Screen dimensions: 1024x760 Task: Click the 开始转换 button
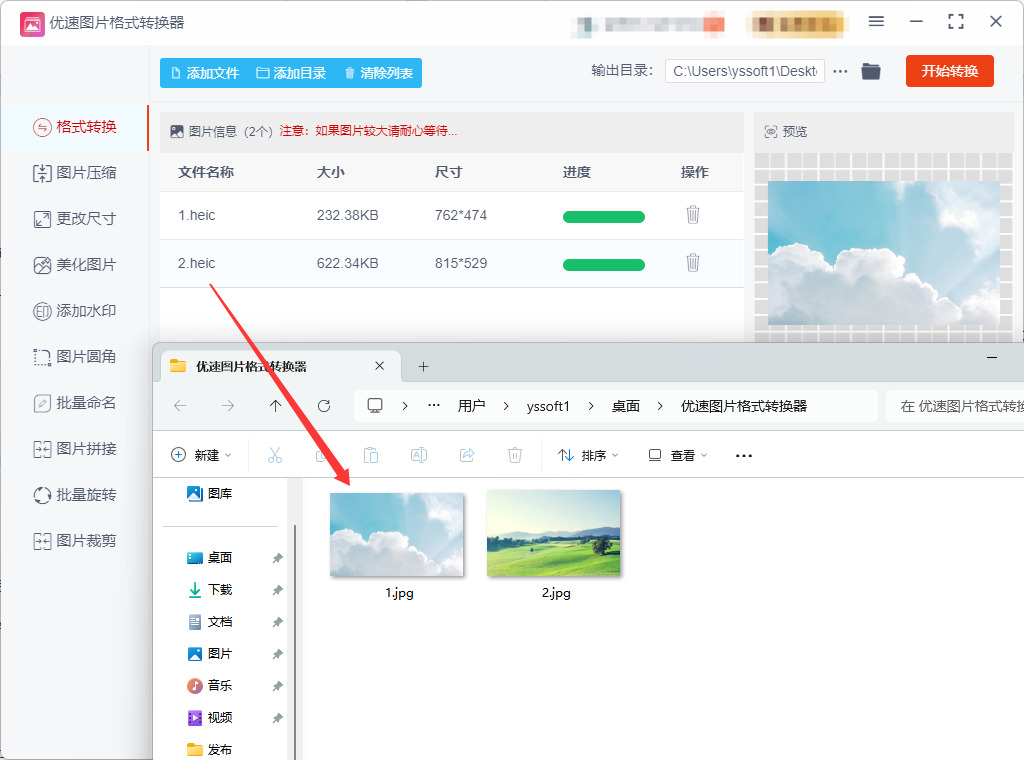(x=950, y=71)
